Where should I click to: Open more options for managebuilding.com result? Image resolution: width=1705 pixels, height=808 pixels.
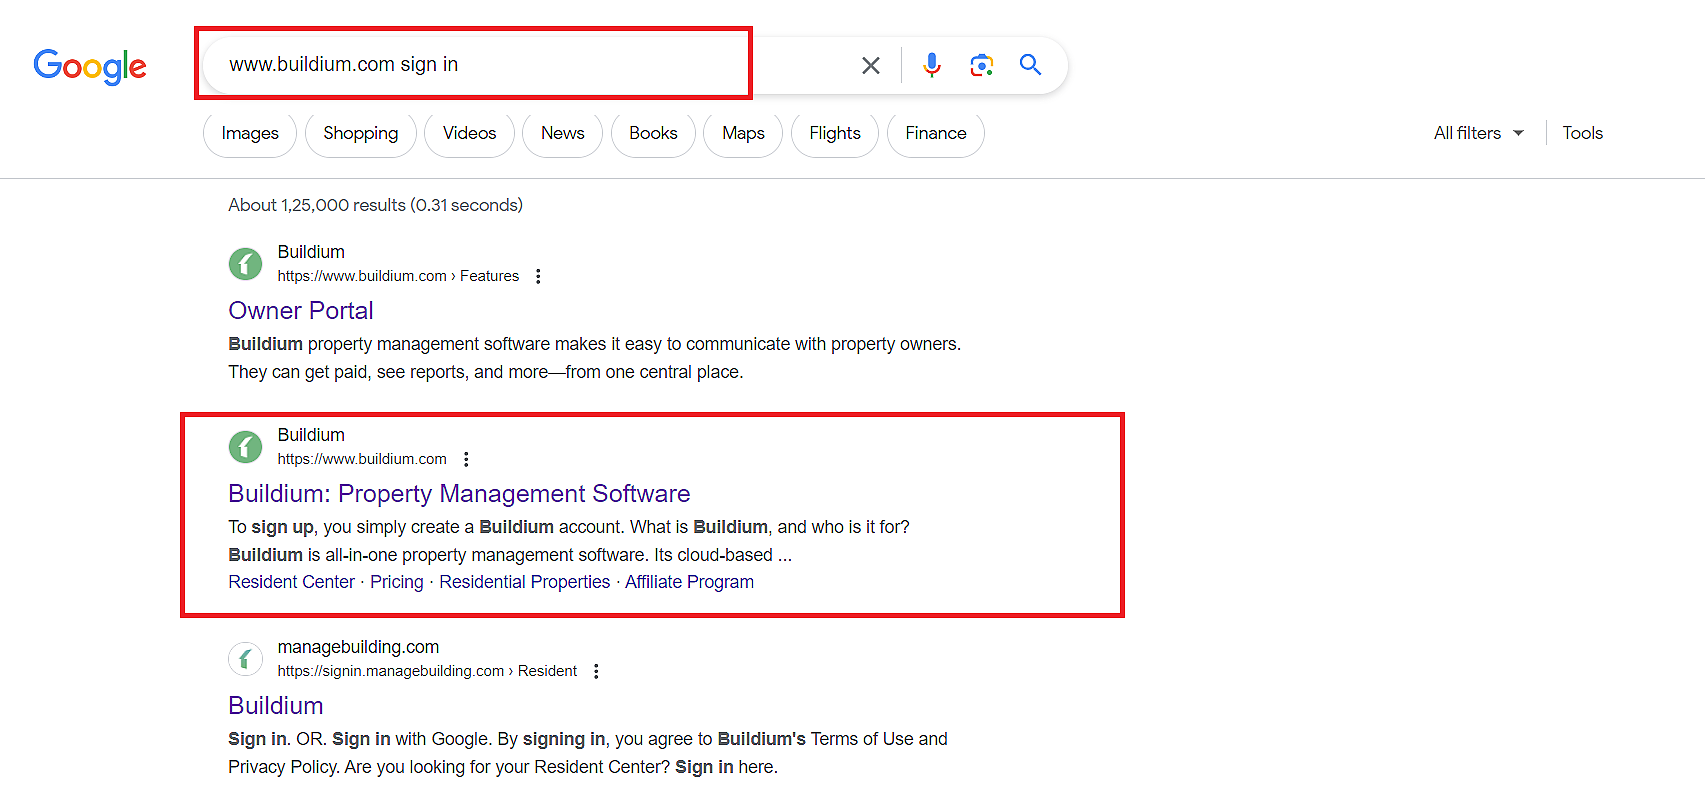[596, 671]
